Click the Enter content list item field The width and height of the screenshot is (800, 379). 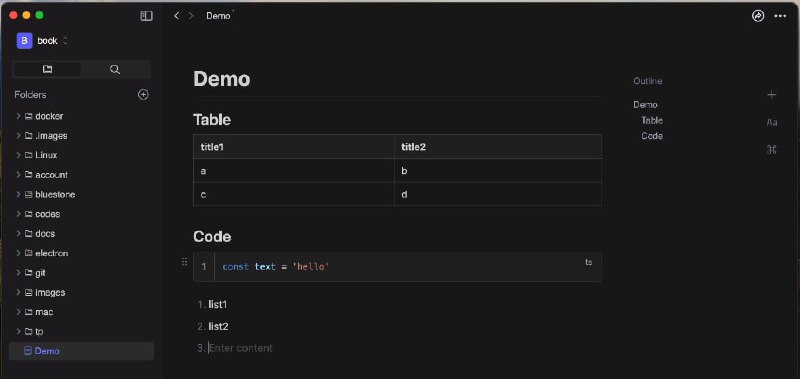tap(241, 348)
